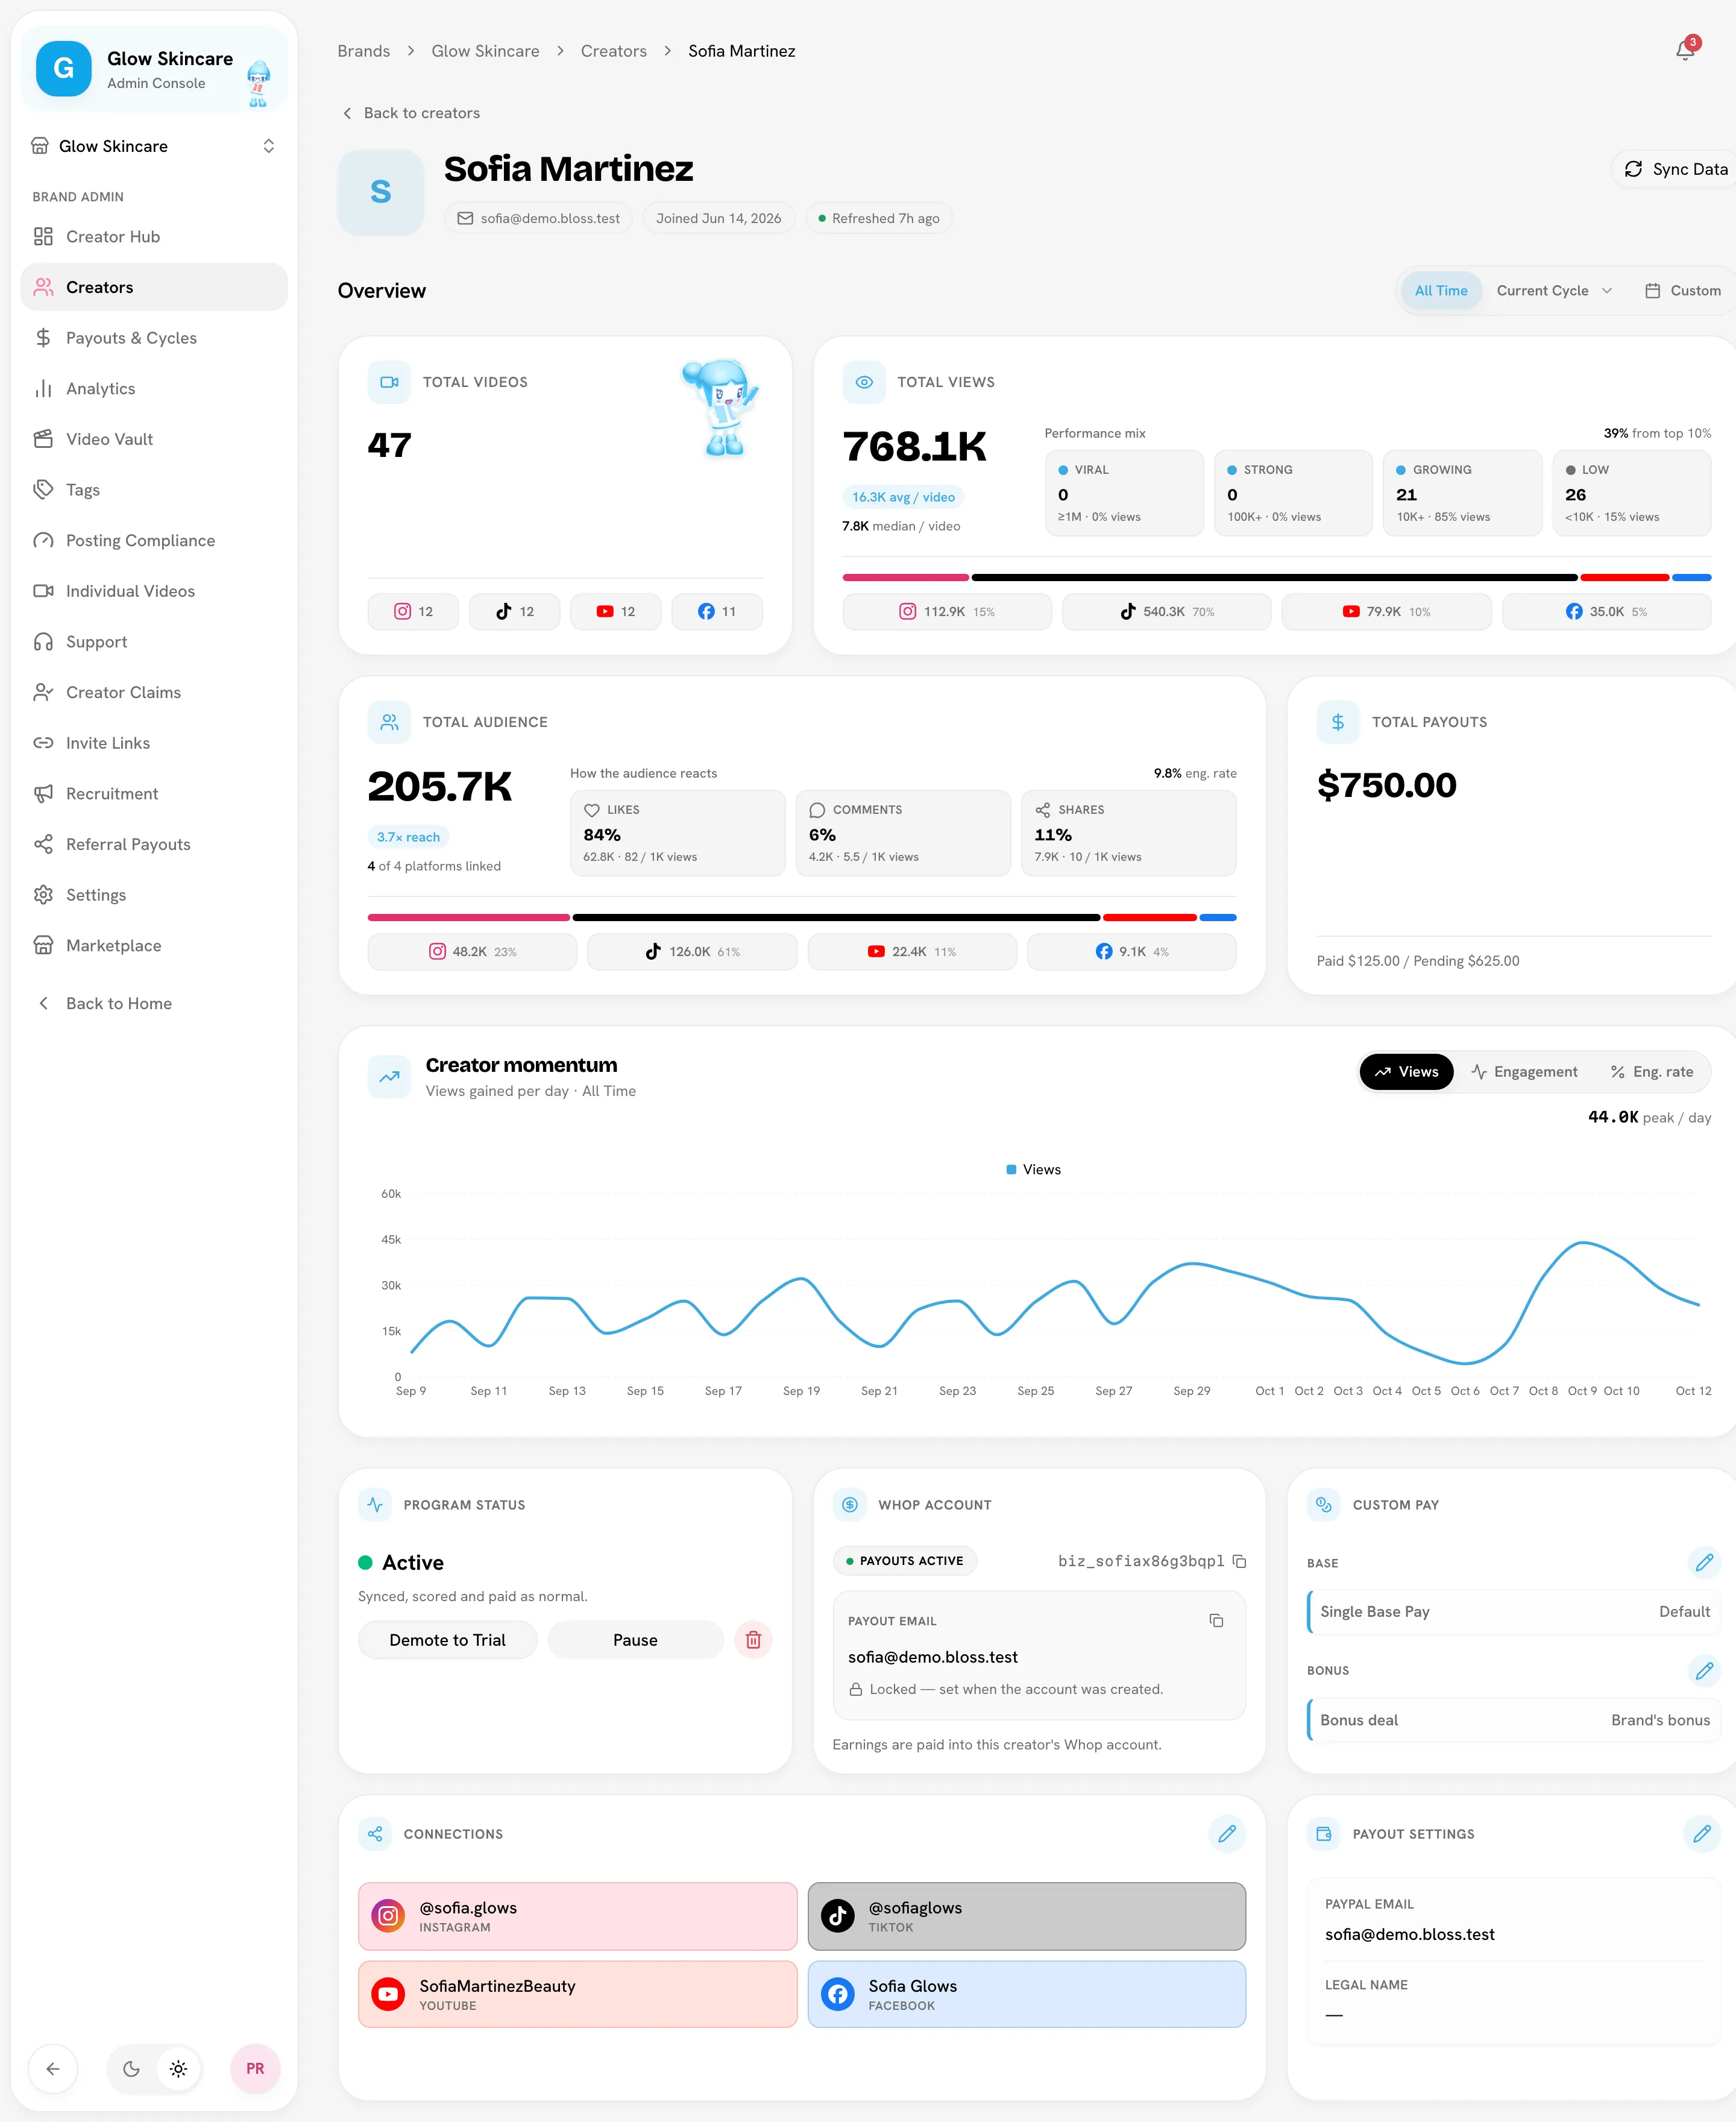Switch to dark mode moon icon
The image size is (1736, 2122).
coord(131,2069)
